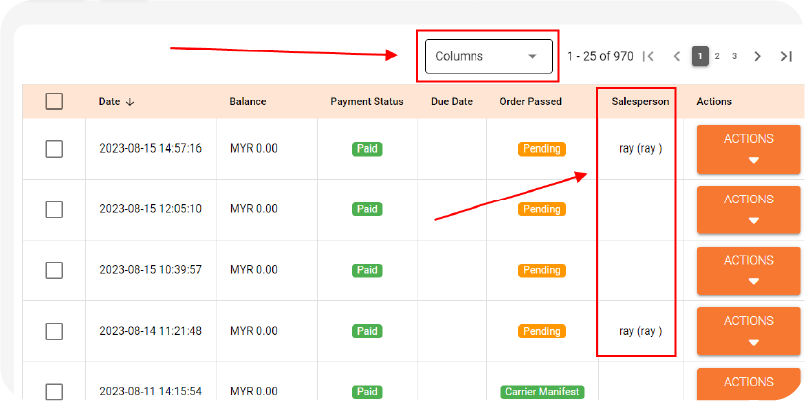Click MYR 0.00 balance in 2023-08-11 14:15:54 row
This screenshot has height=401, width=805.
tap(254, 391)
